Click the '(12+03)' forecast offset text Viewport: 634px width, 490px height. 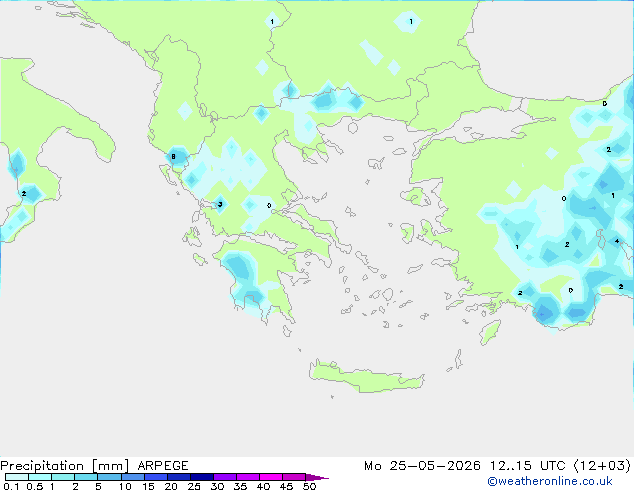tap(602, 466)
